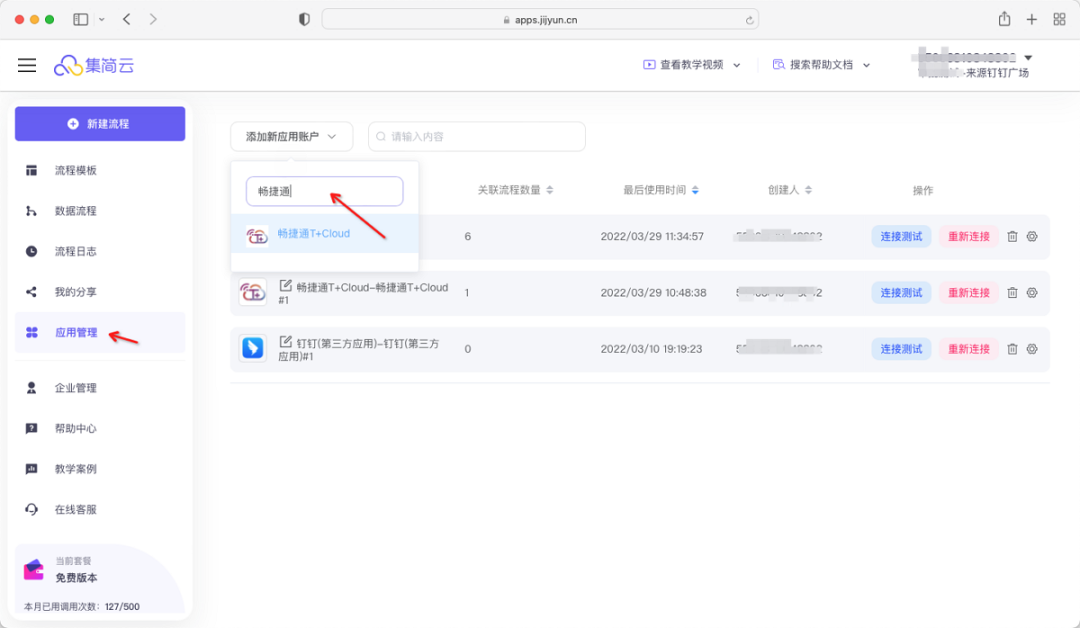
Task: Open settings gear in the 11:34:57 row
Action: 1032,236
